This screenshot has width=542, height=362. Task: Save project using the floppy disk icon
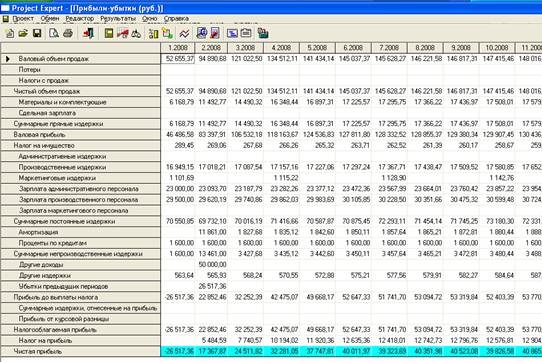pyautogui.click(x=37, y=33)
